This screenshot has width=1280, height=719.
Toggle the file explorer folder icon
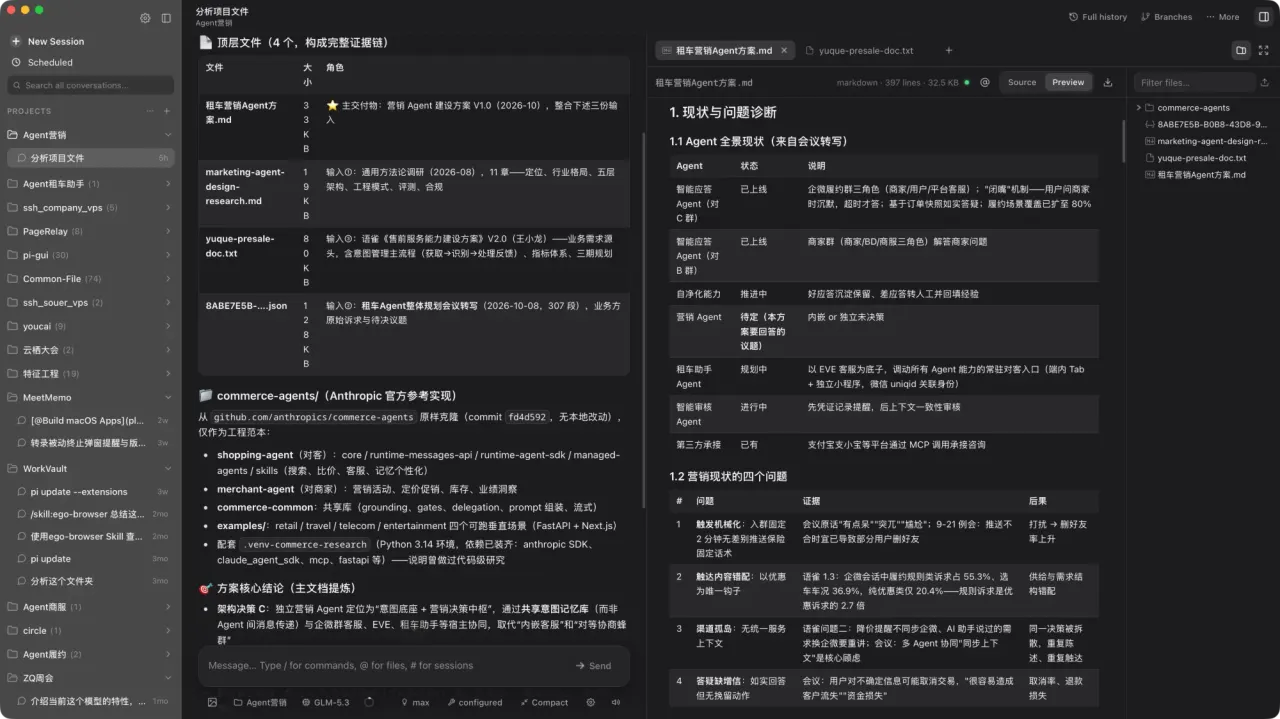(1241, 50)
